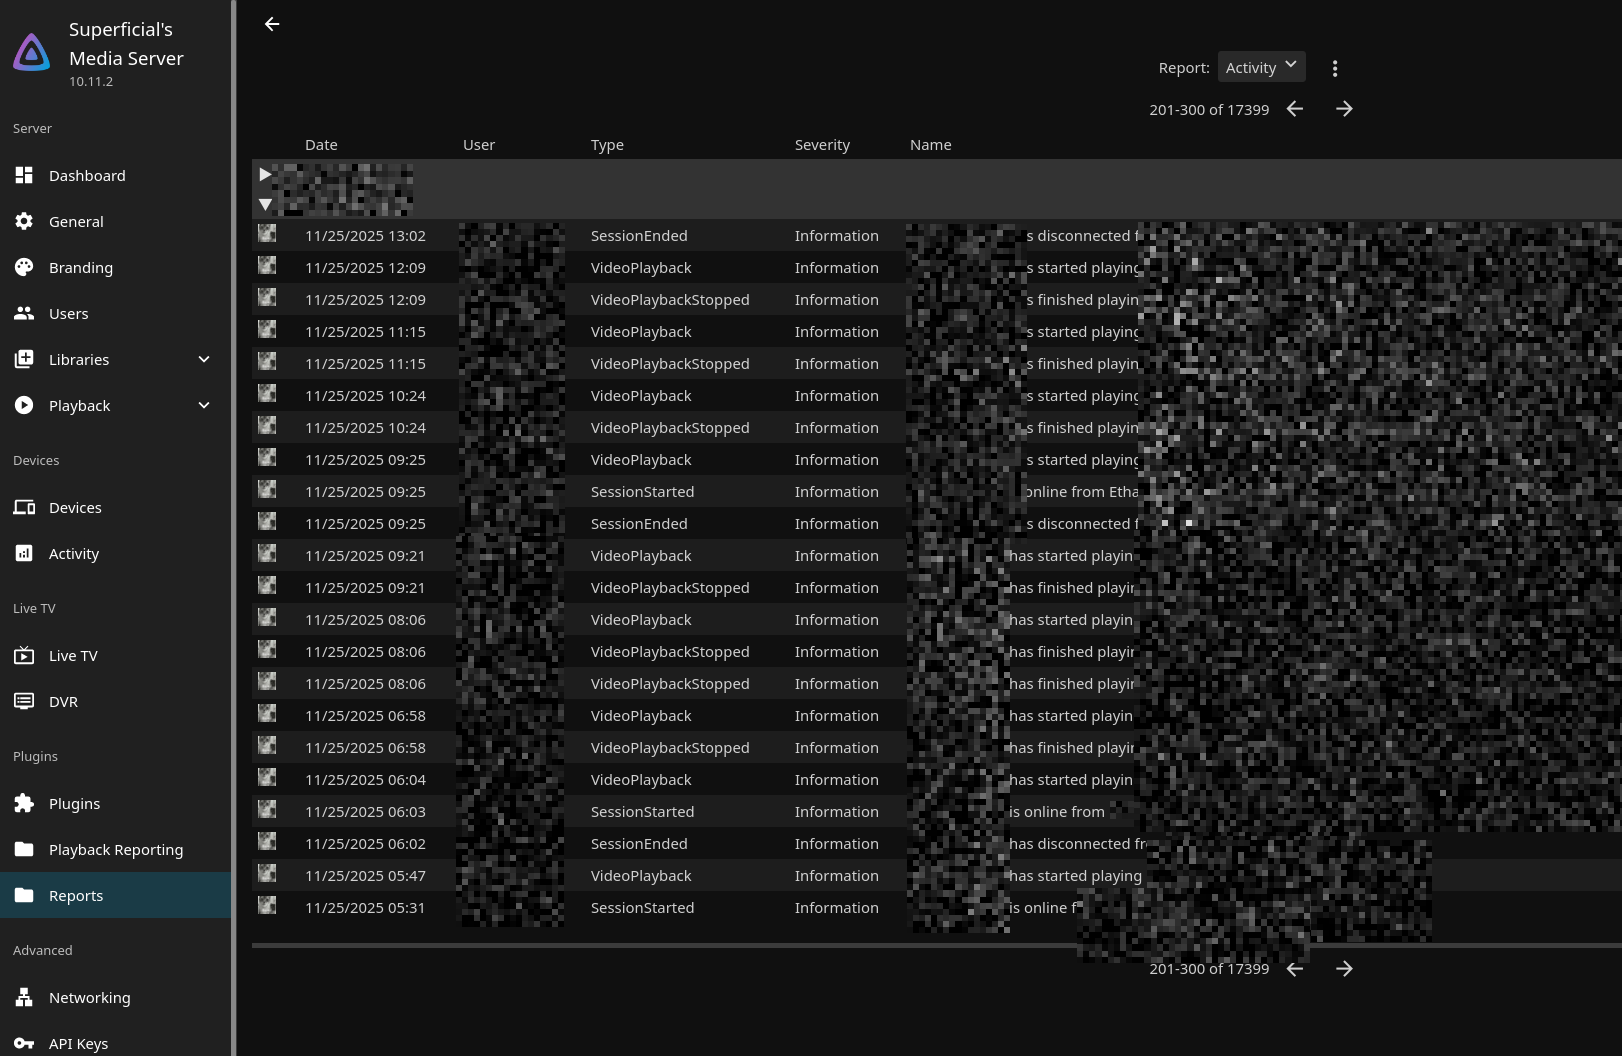Select the Reports sidebar item
Viewport: 1622px width, 1056px height.
(76, 896)
